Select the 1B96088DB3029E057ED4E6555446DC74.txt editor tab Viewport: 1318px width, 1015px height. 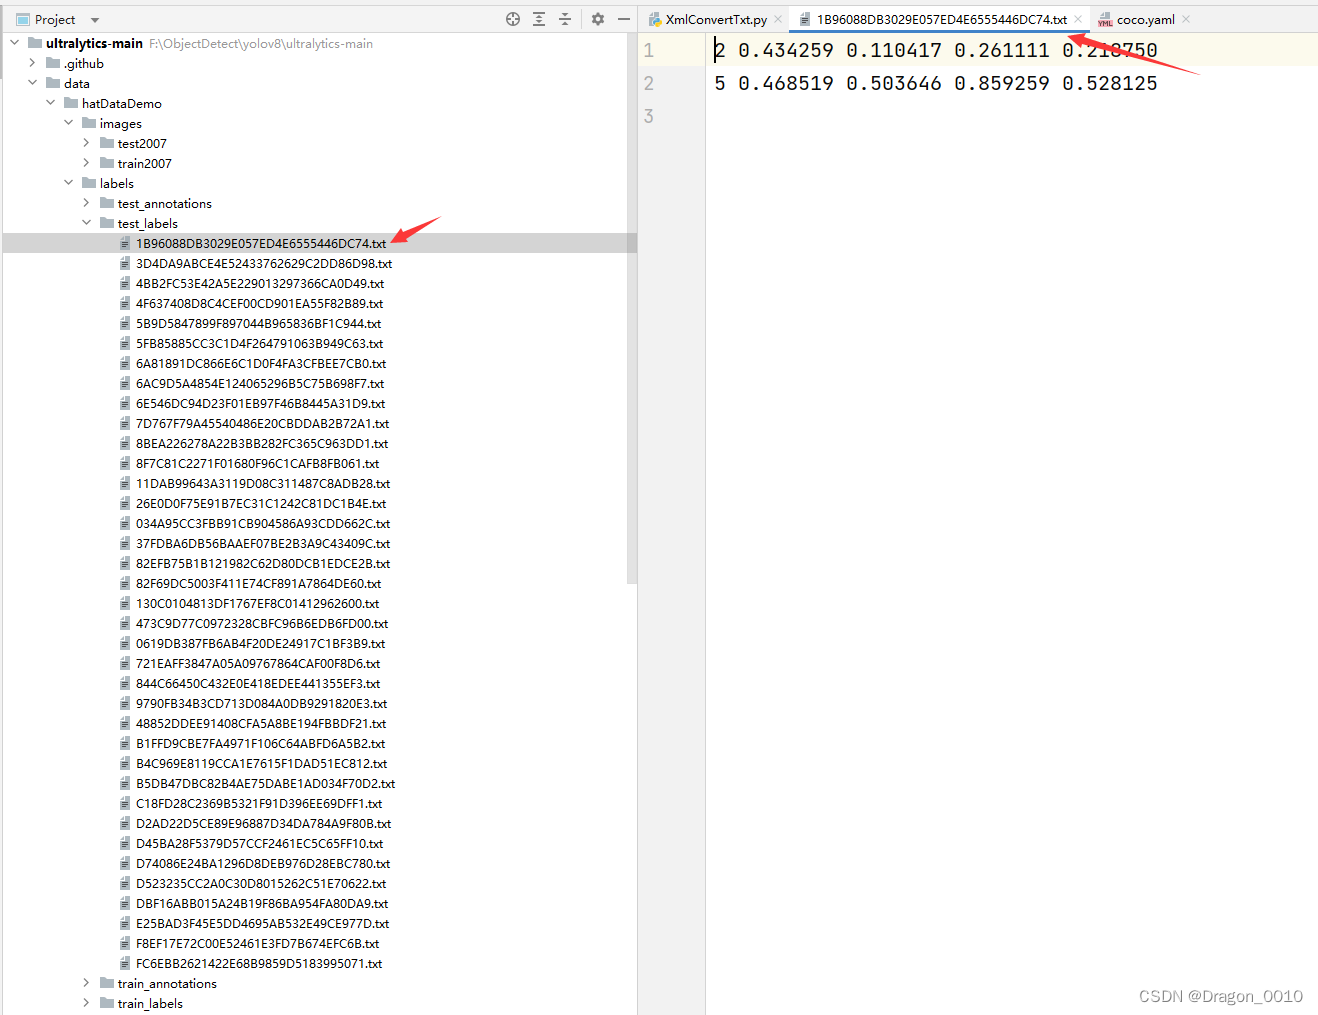[x=941, y=20]
